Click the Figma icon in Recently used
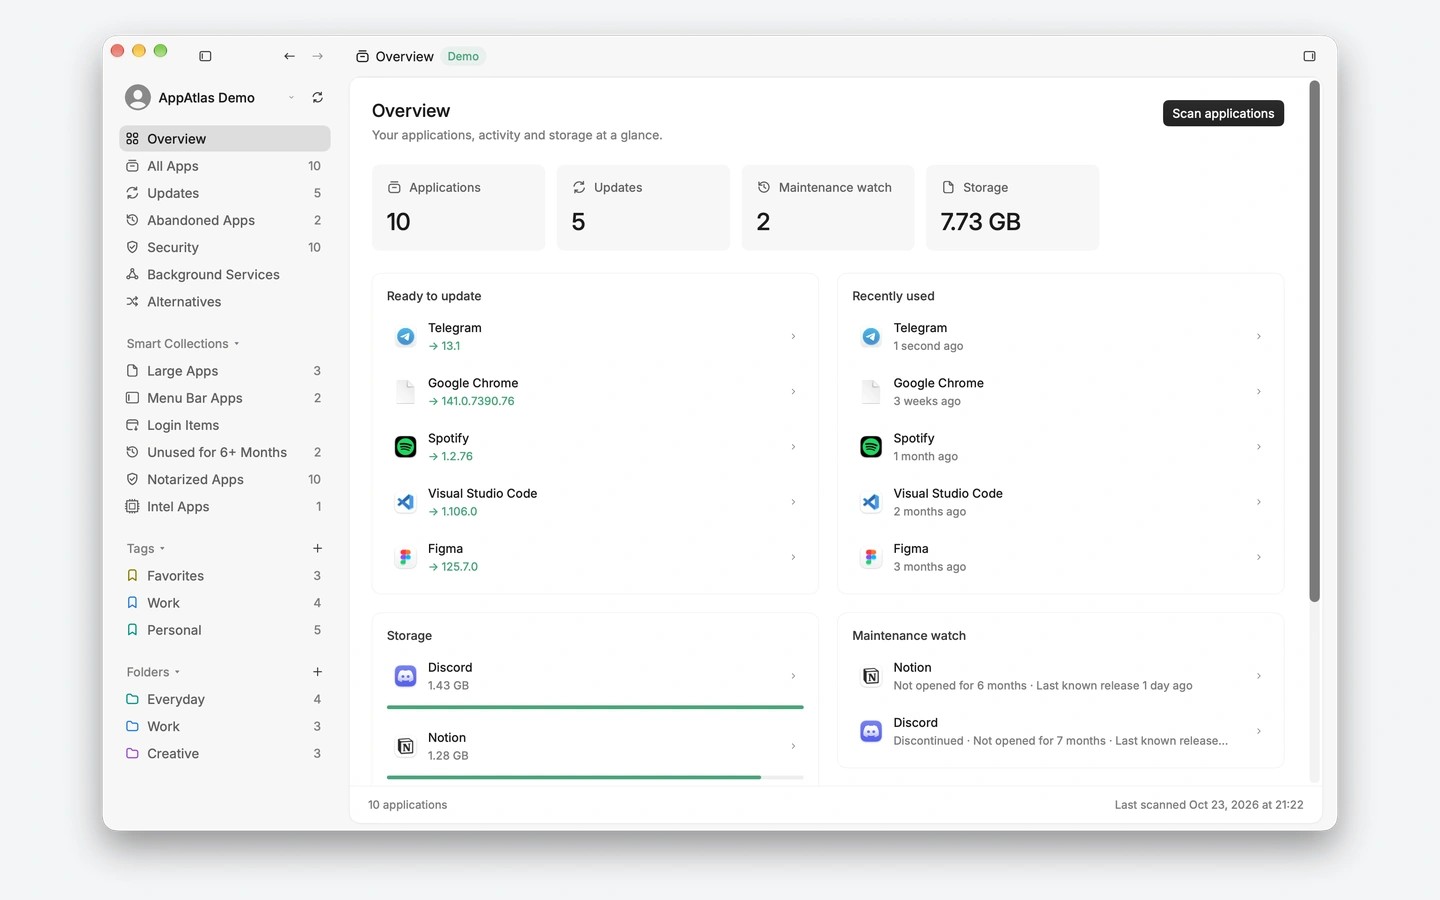1440x900 pixels. (x=871, y=557)
